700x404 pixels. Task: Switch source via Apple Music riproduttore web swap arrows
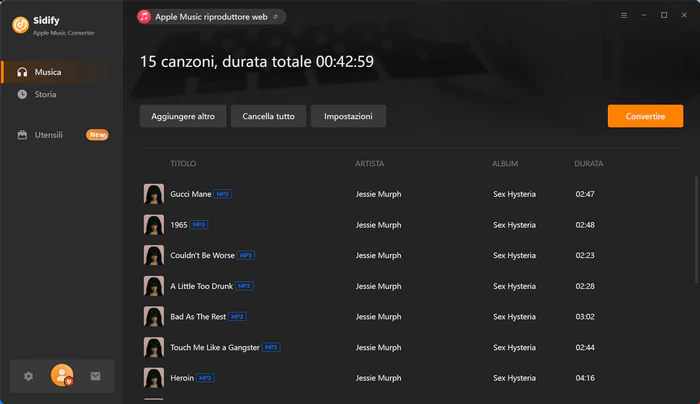click(x=275, y=17)
